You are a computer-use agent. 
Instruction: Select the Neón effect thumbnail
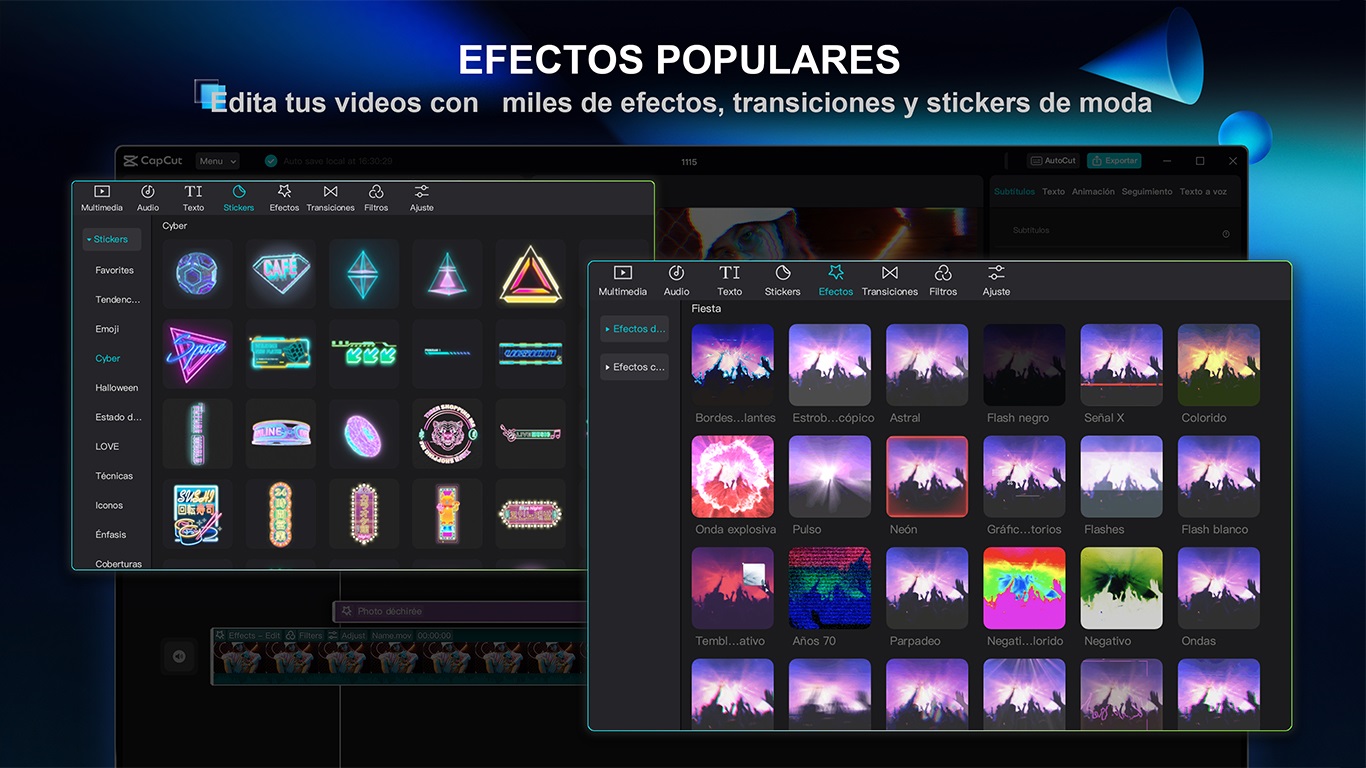click(927, 476)
